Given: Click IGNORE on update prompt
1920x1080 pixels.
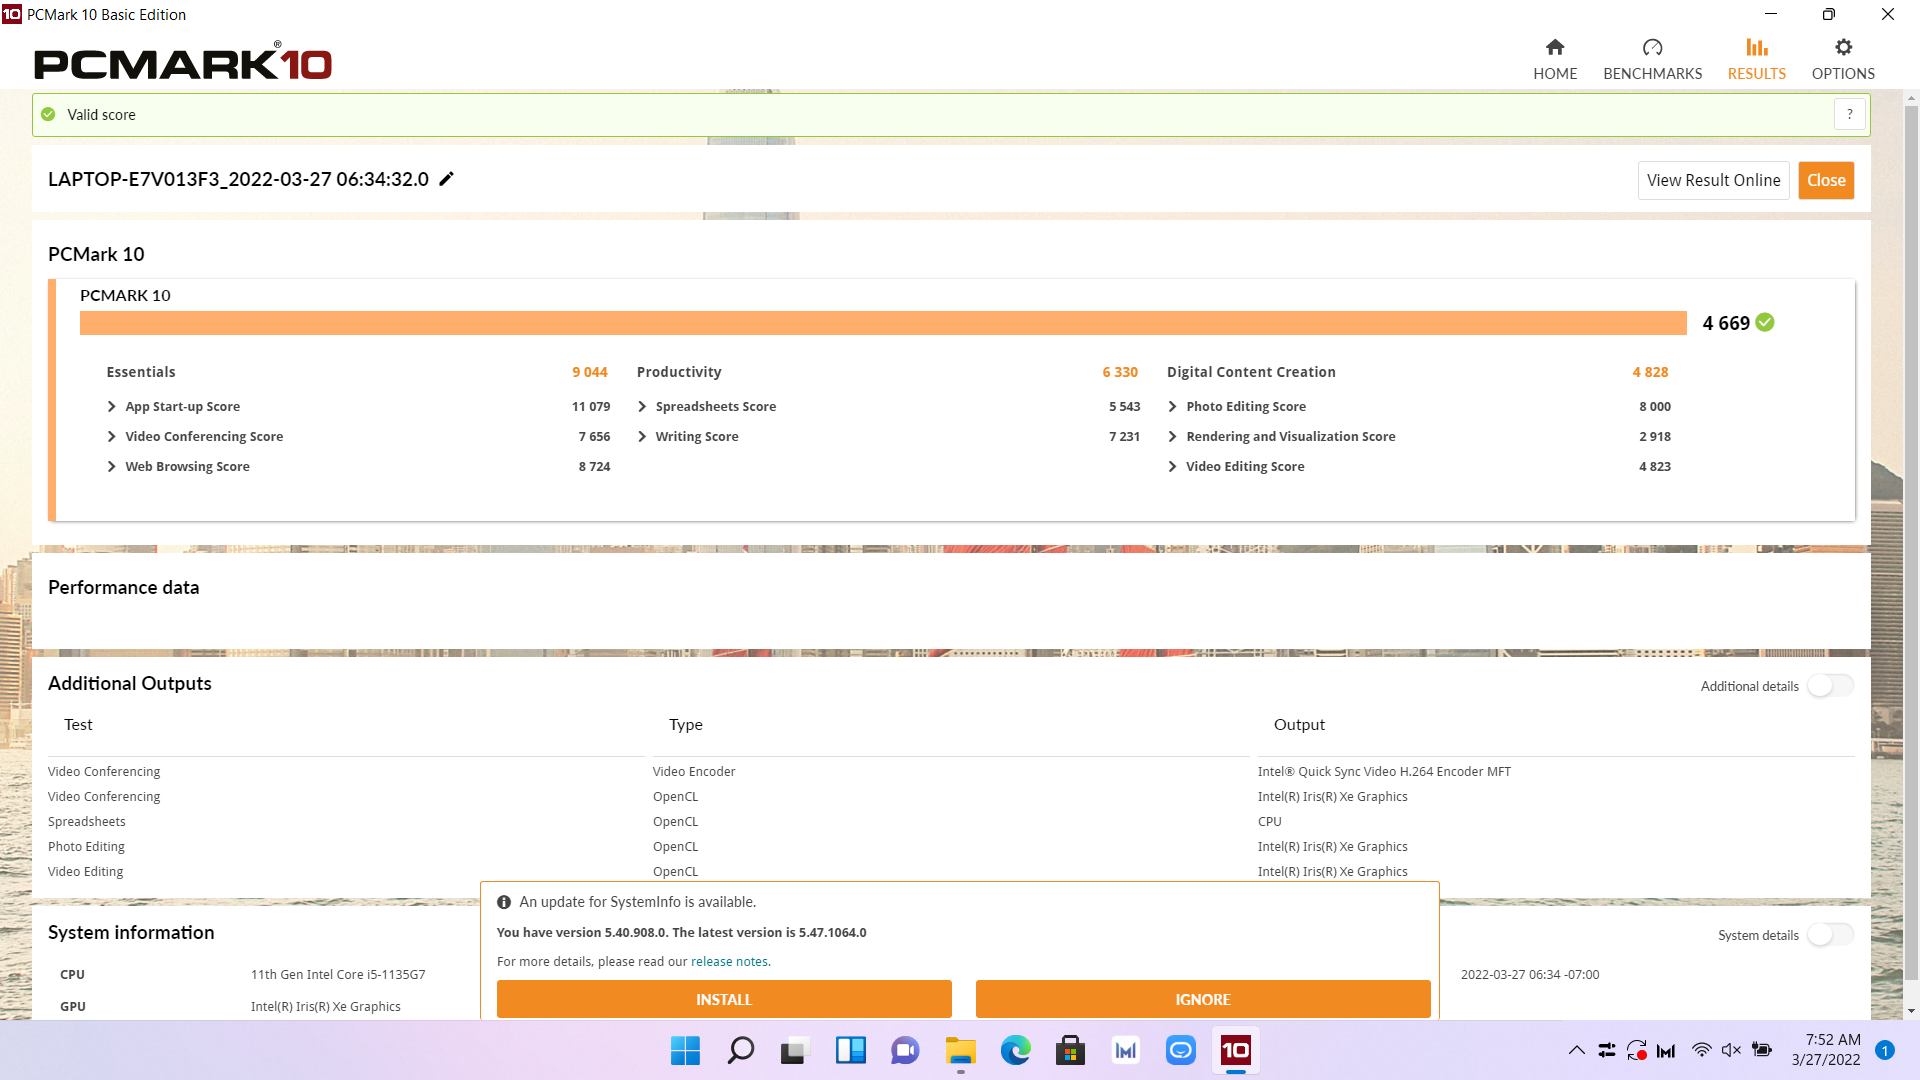Looking at the screenshot, I should [x=1203, y=999].
